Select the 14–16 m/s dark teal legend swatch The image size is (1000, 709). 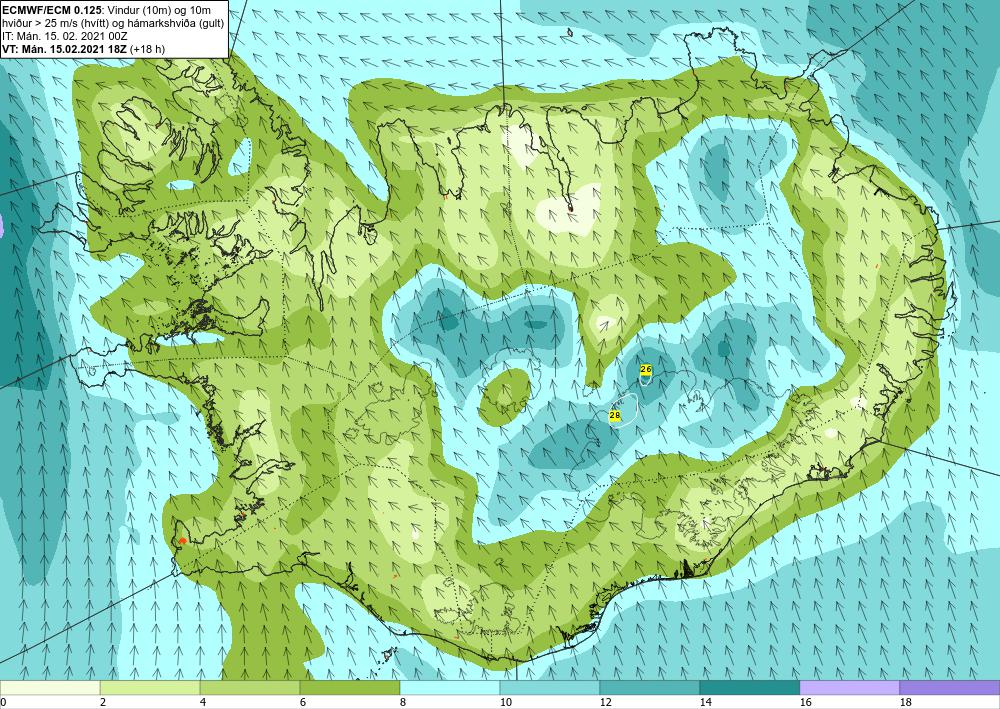[x=749, y=687]
